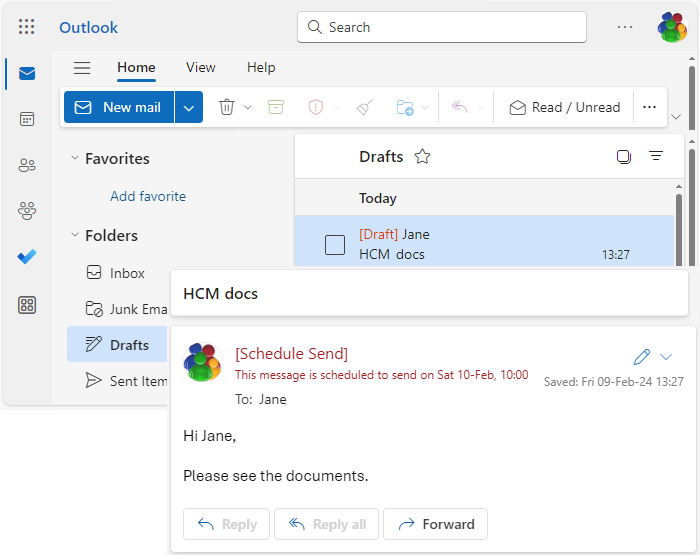The width and height of the screenshot is (700, 555).
Task: Click the Reply button
Action: tap(226, 524)
